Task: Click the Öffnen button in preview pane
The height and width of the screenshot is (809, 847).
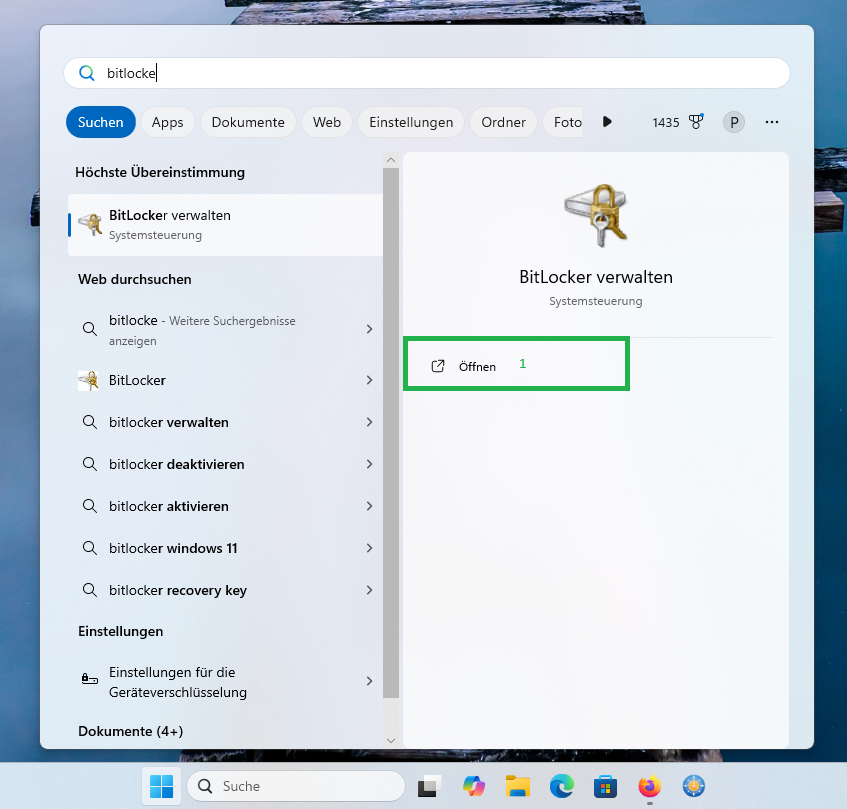Action: coord(516,366)
